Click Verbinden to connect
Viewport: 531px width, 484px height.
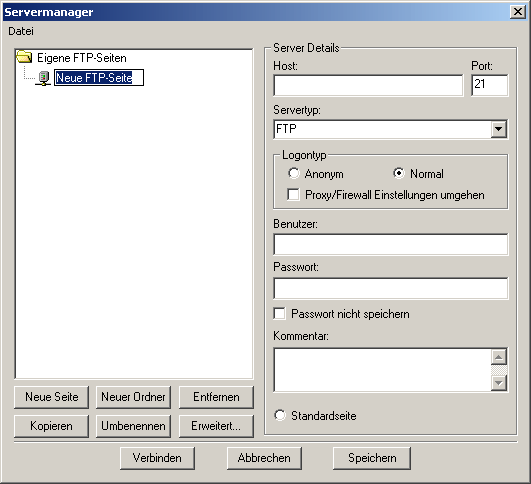point(157,458)
